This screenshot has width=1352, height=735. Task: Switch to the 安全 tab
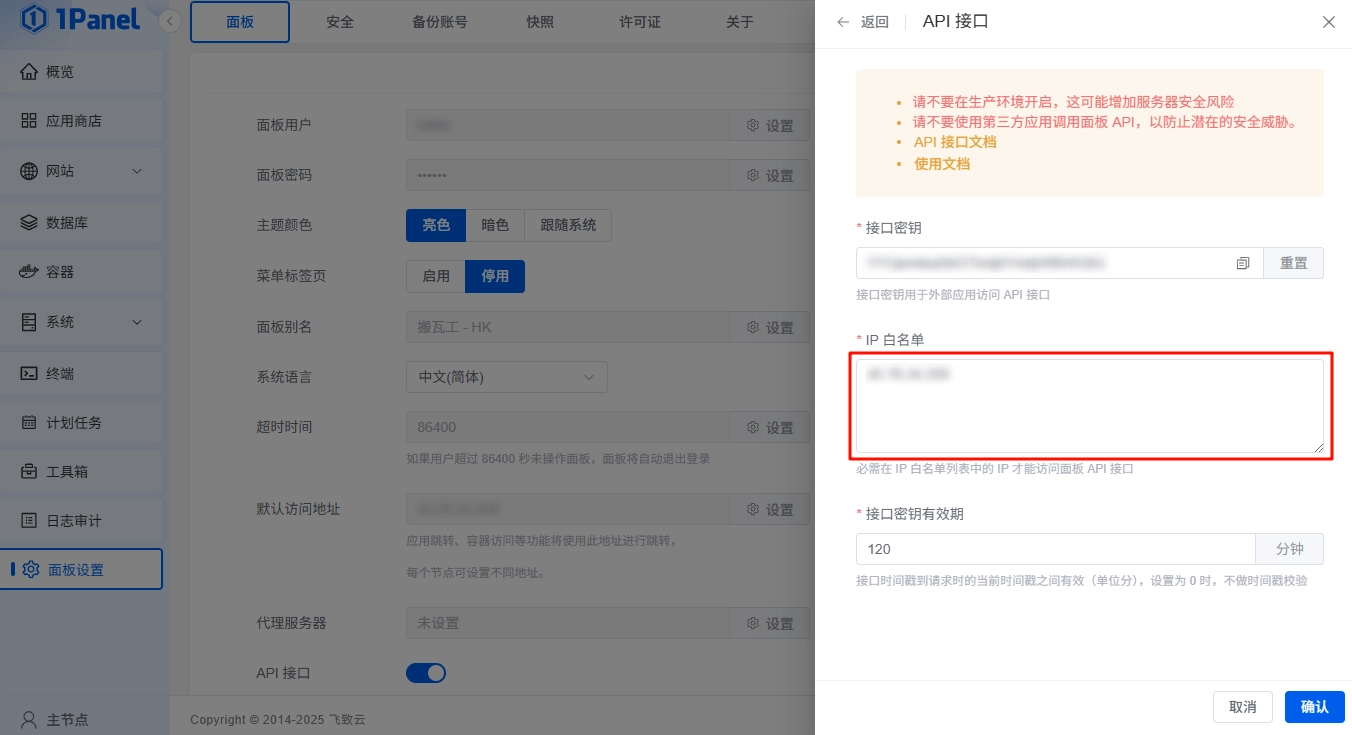click(340, 21)
